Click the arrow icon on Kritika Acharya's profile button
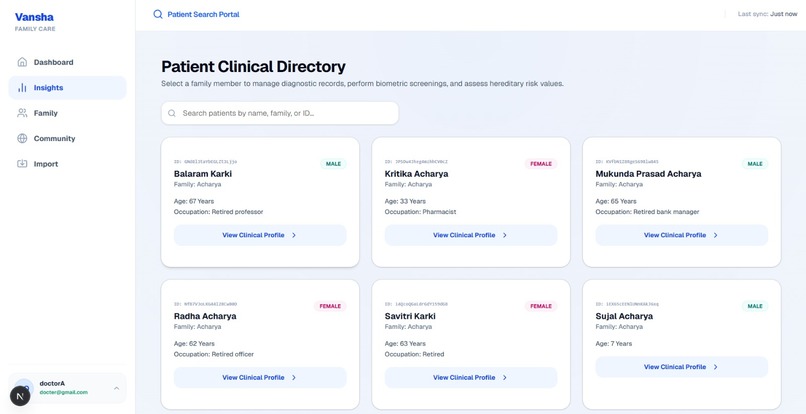Viewport: 806px width, 414px height. 505,235
